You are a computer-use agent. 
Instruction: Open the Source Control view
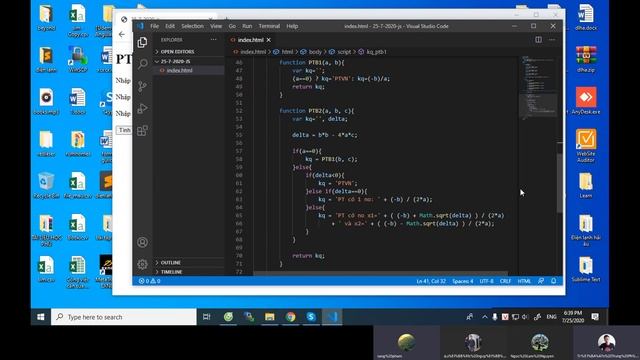click(x=142, y=86)
